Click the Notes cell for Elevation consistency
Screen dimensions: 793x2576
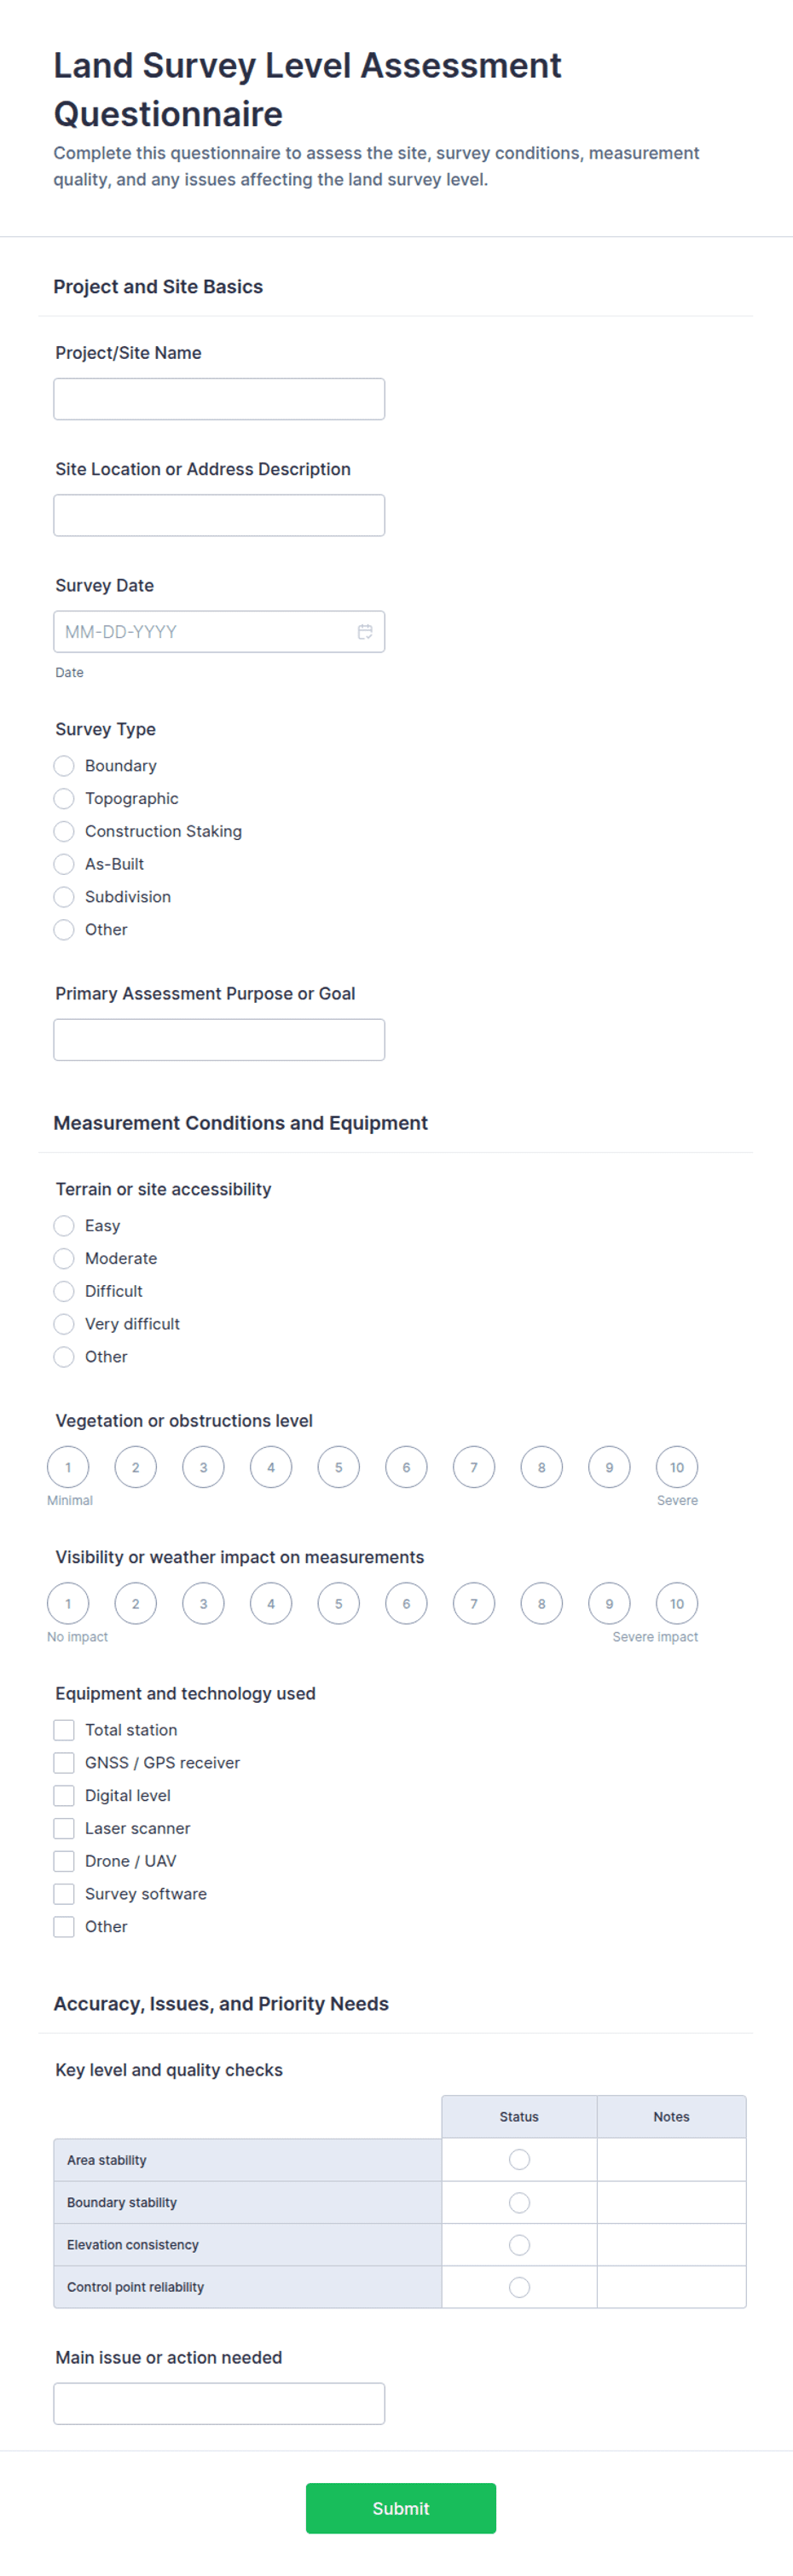(x=671, y=2245)
